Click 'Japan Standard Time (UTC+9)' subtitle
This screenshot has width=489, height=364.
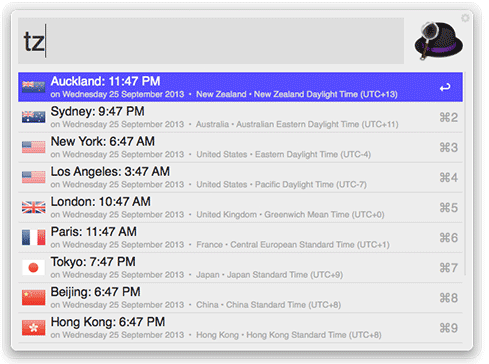click(x=285, y=275)
